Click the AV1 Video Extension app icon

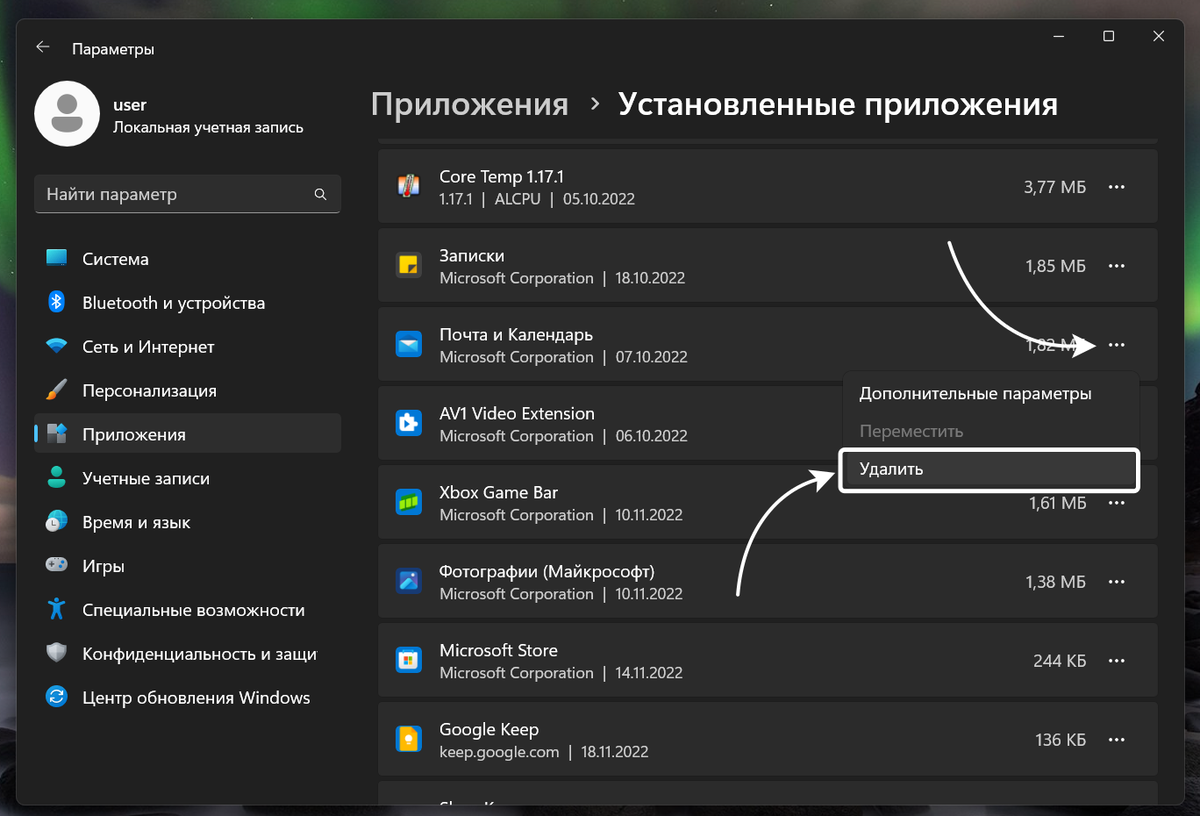pos(408,424)
